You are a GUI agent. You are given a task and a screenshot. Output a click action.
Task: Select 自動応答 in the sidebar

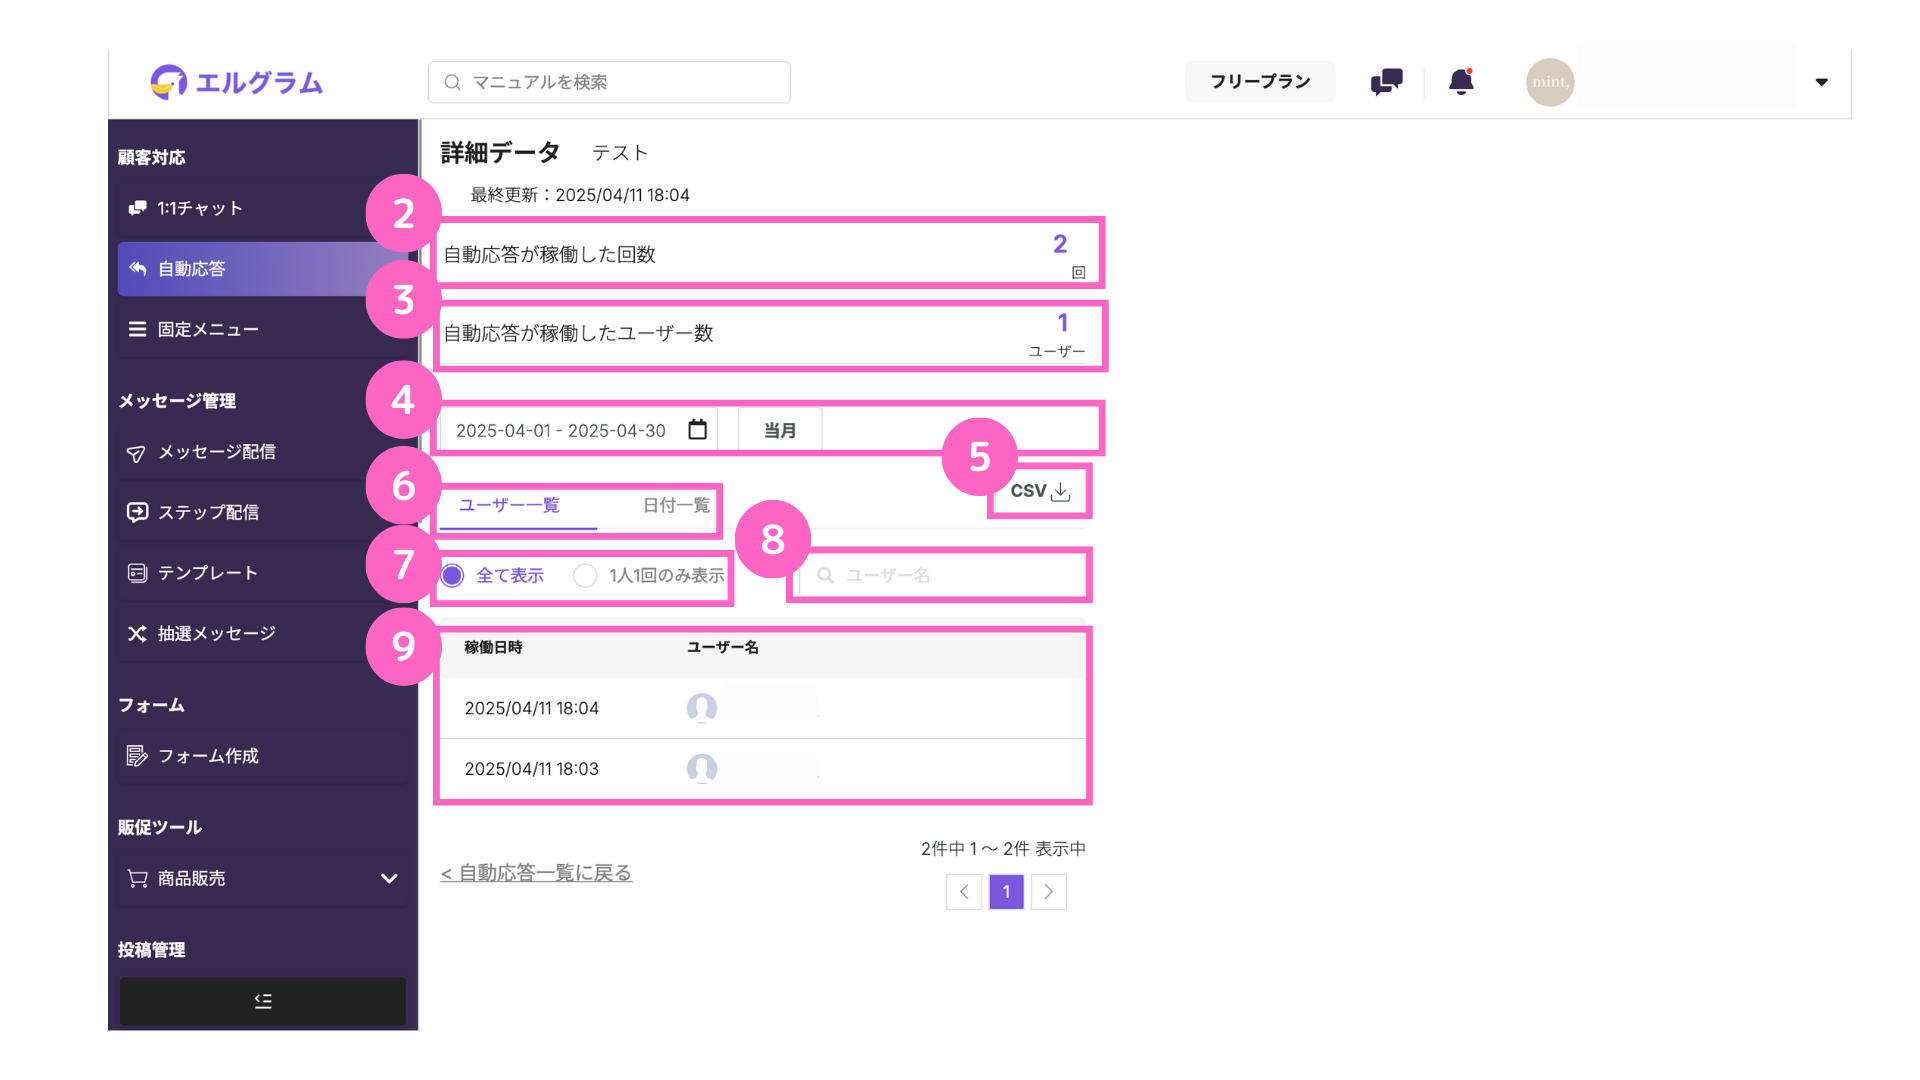tap(262, 269)
